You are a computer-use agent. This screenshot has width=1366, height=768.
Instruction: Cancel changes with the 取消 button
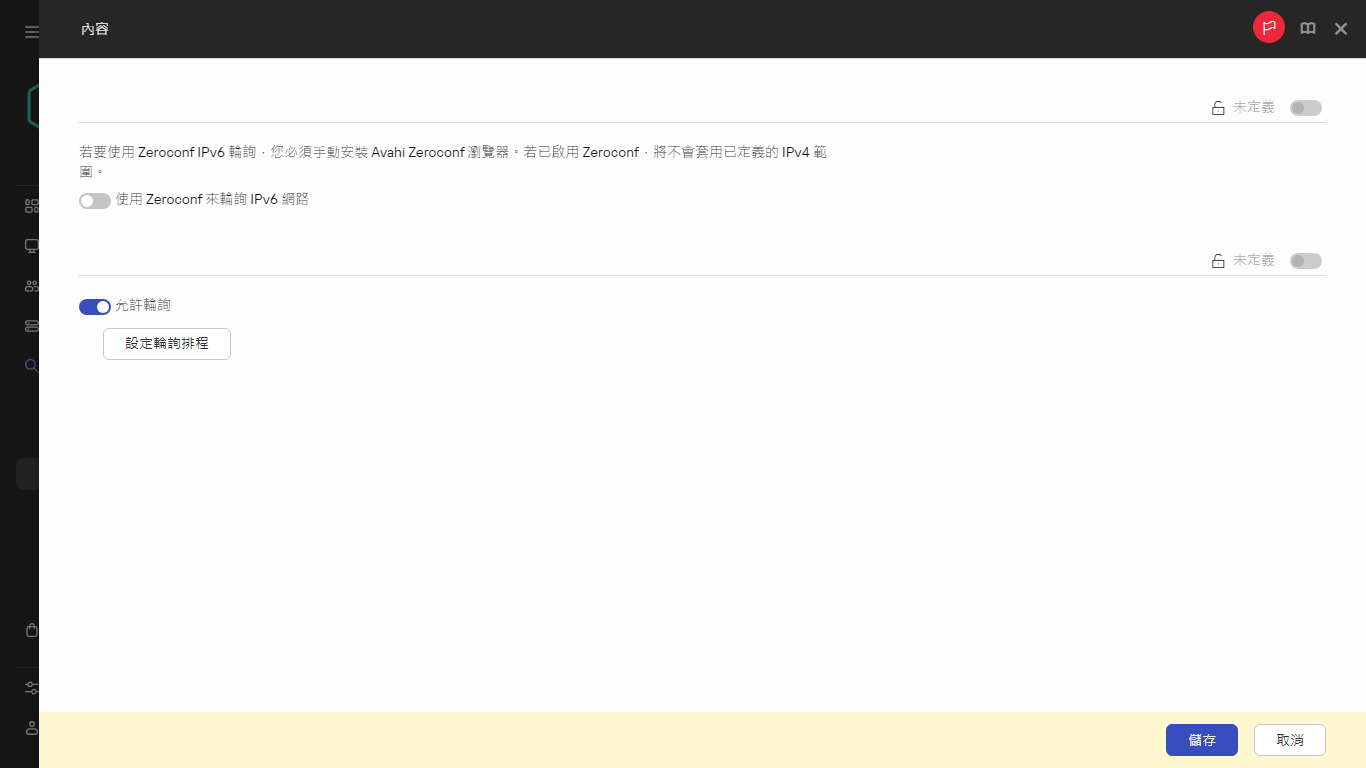point(1289,740)
